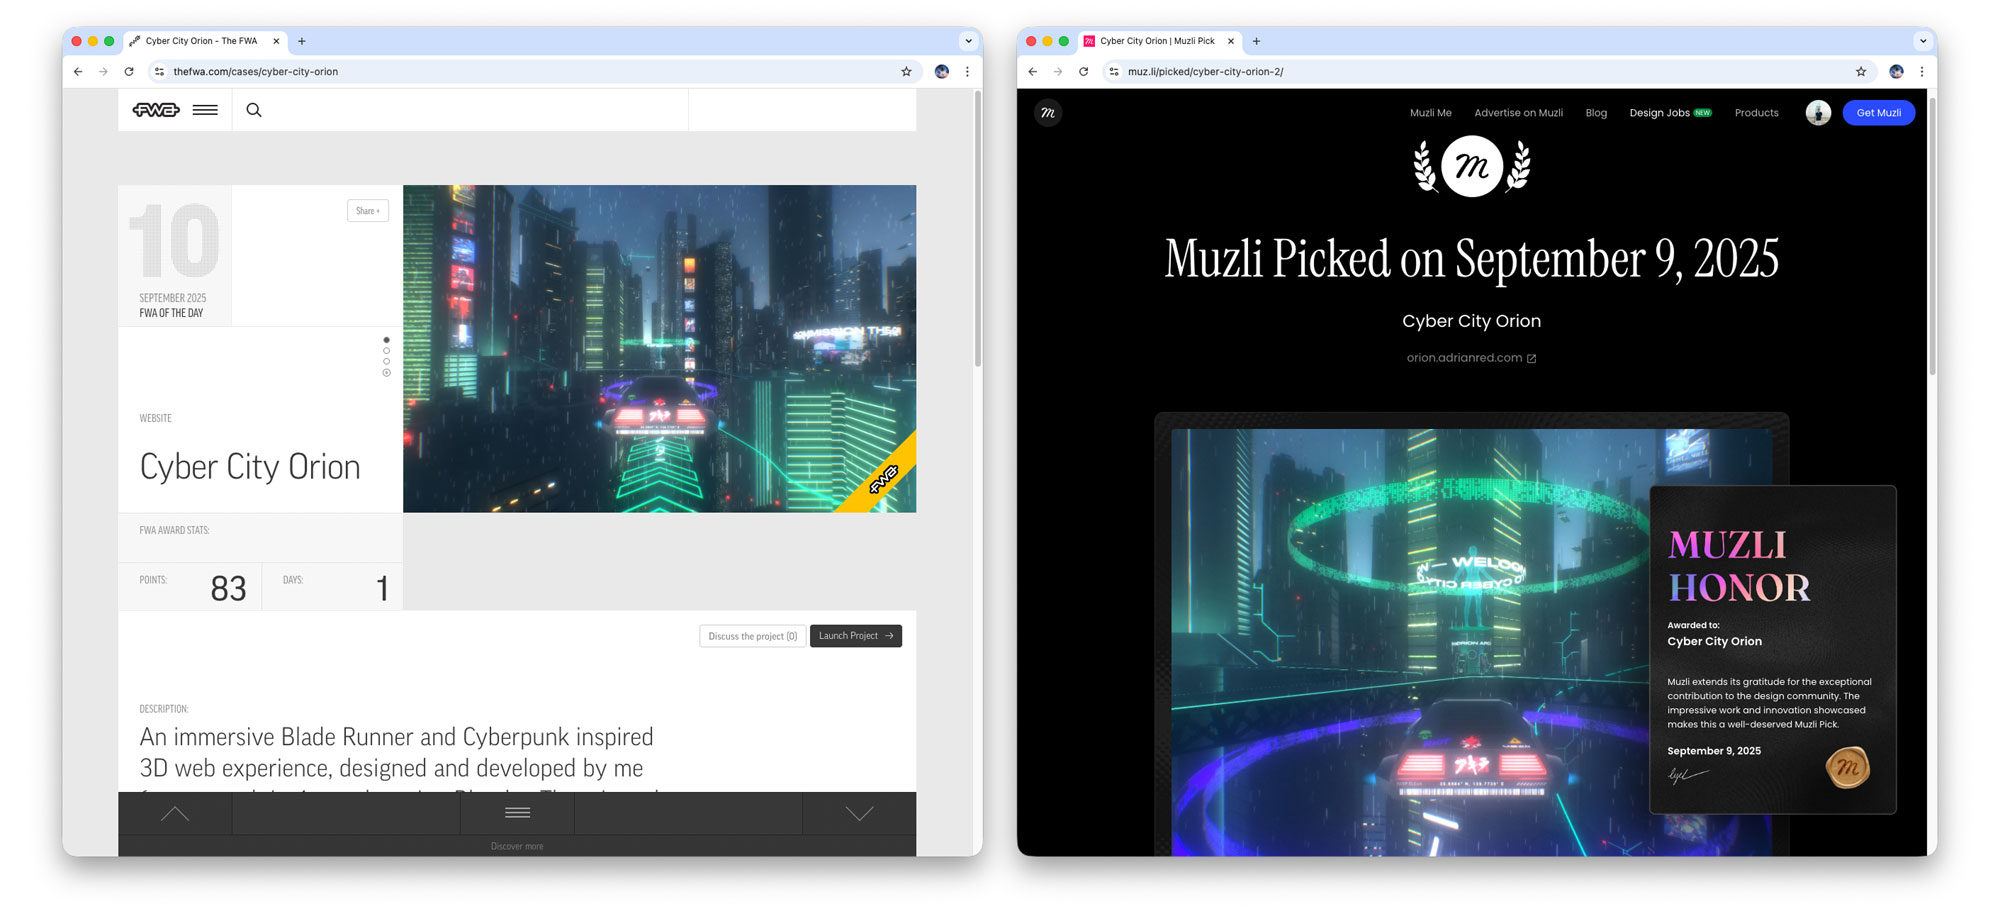Click the FWA logo in left window

tap(156, 110)
